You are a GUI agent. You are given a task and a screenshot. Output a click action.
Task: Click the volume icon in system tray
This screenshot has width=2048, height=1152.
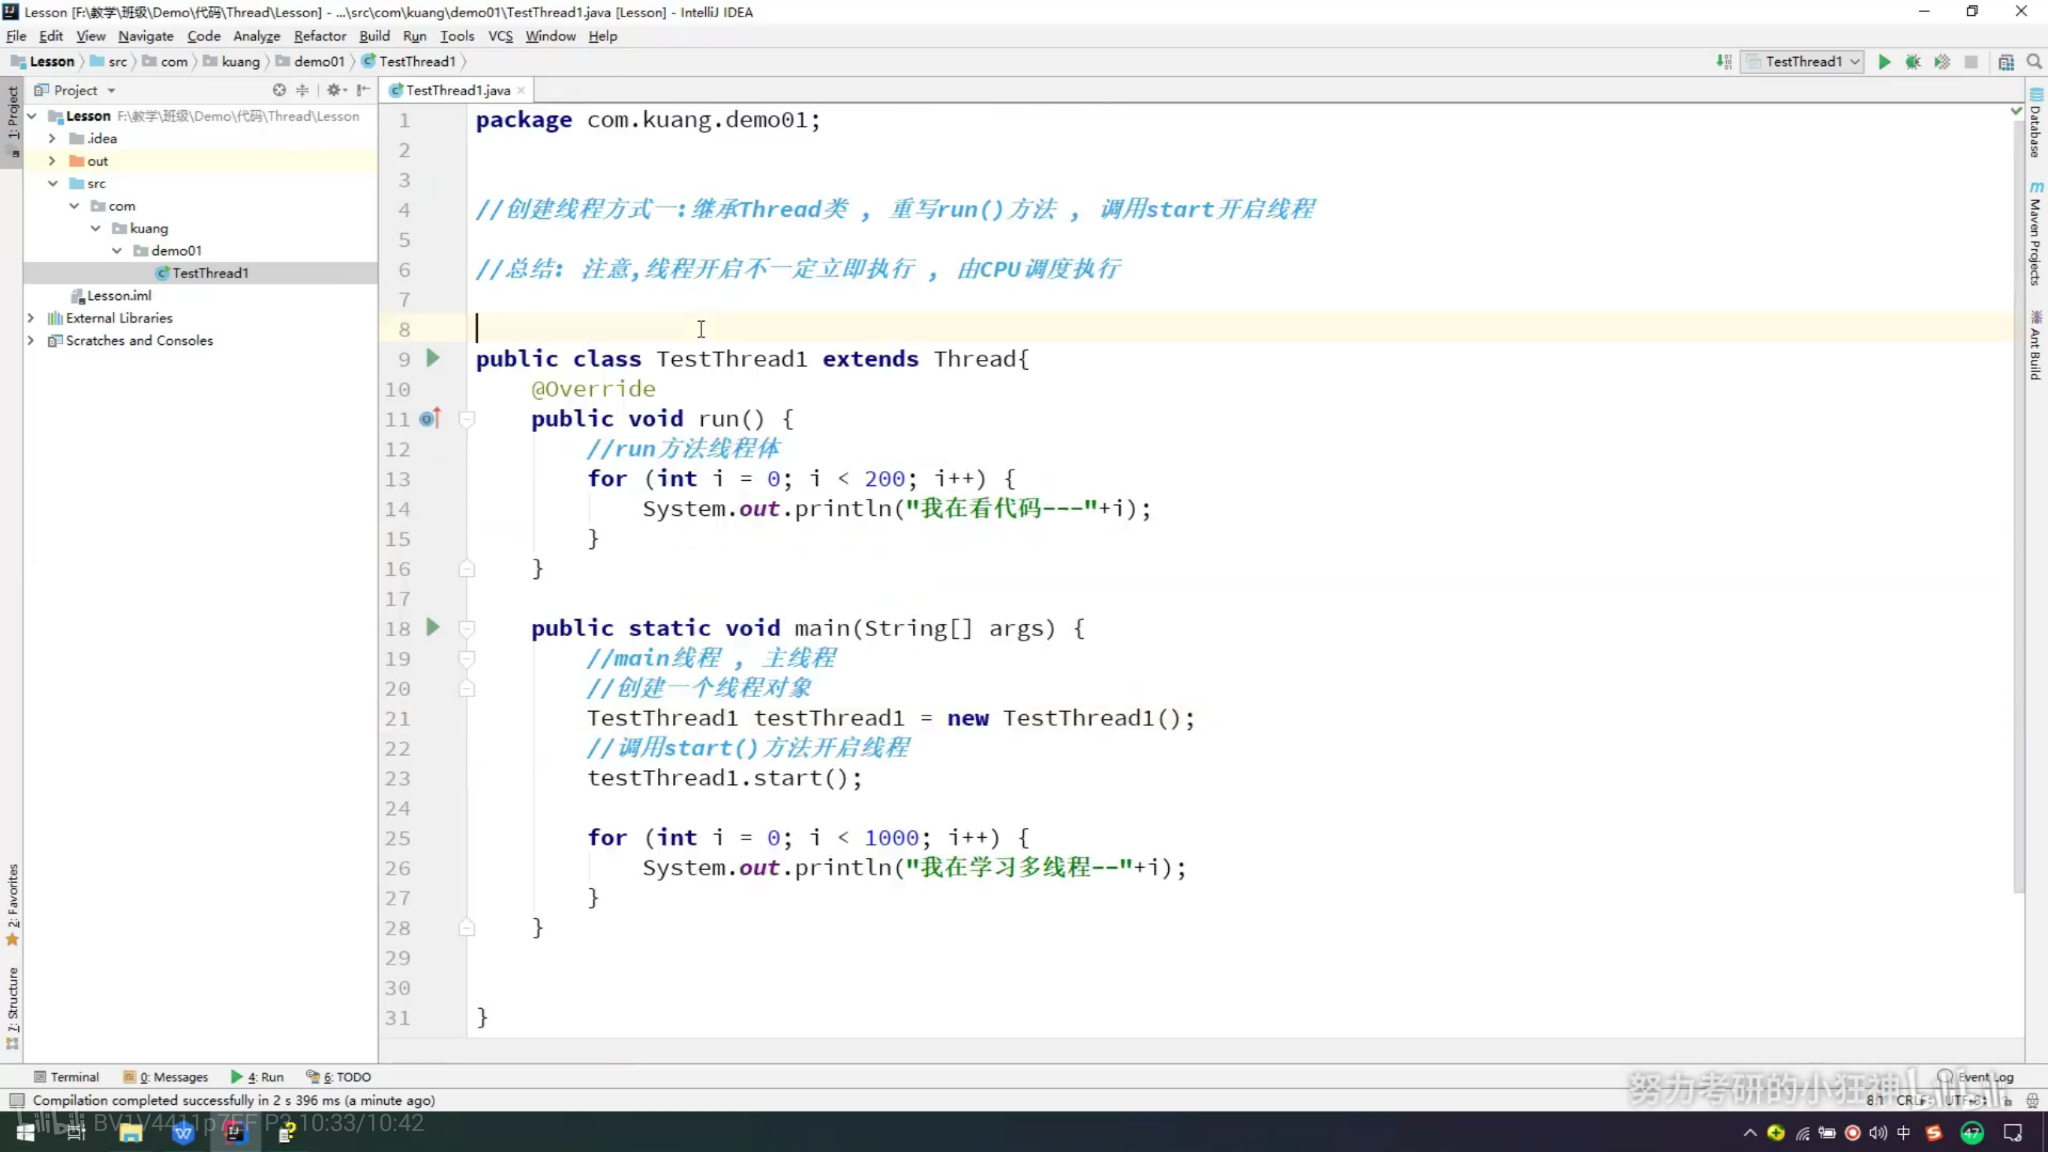1878,1132
